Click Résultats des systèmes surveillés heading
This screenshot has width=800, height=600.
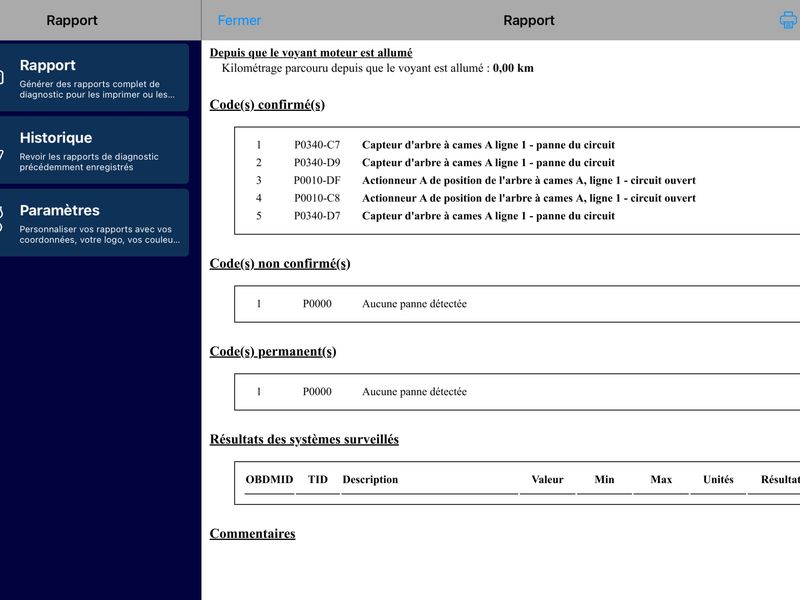click(304, 439)
